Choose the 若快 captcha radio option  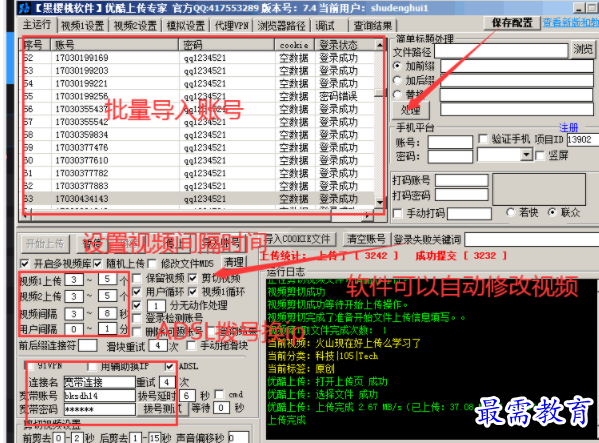(510, 212)
